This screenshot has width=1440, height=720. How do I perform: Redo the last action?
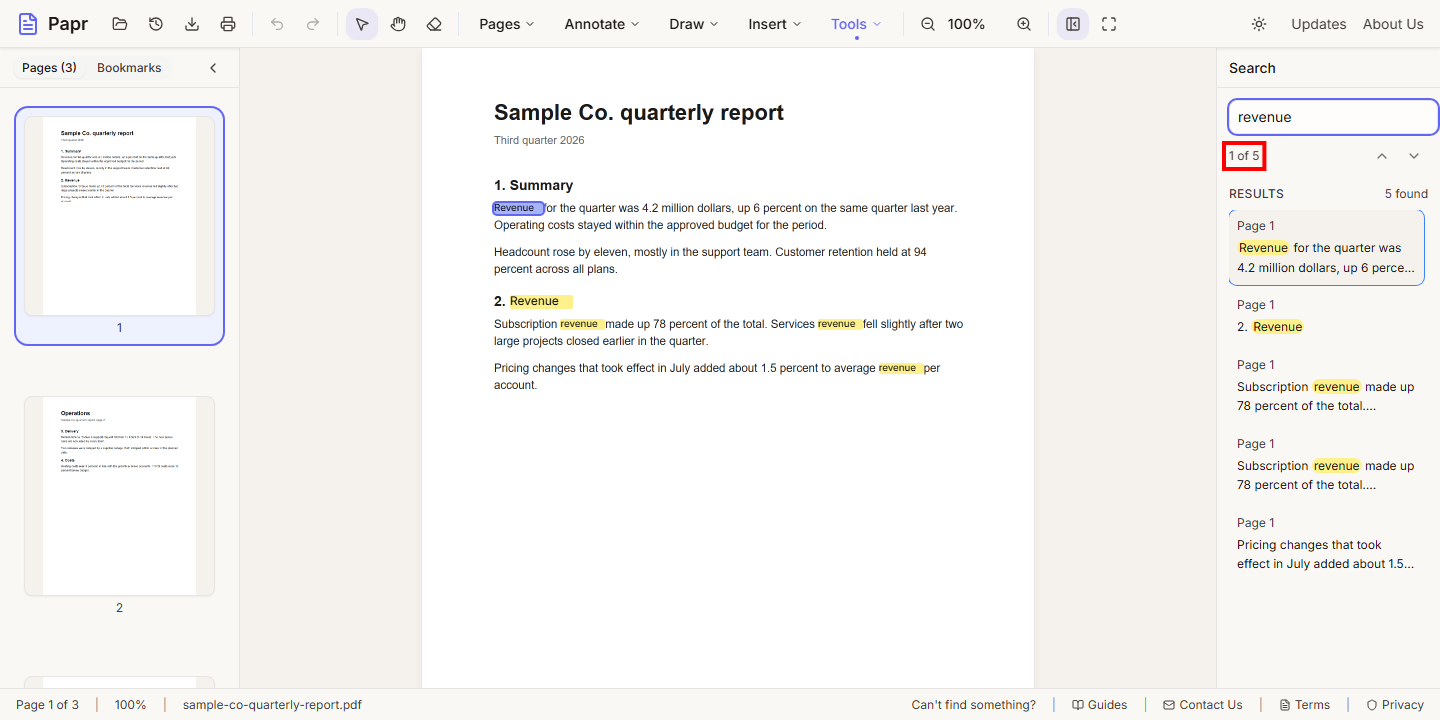313,24
